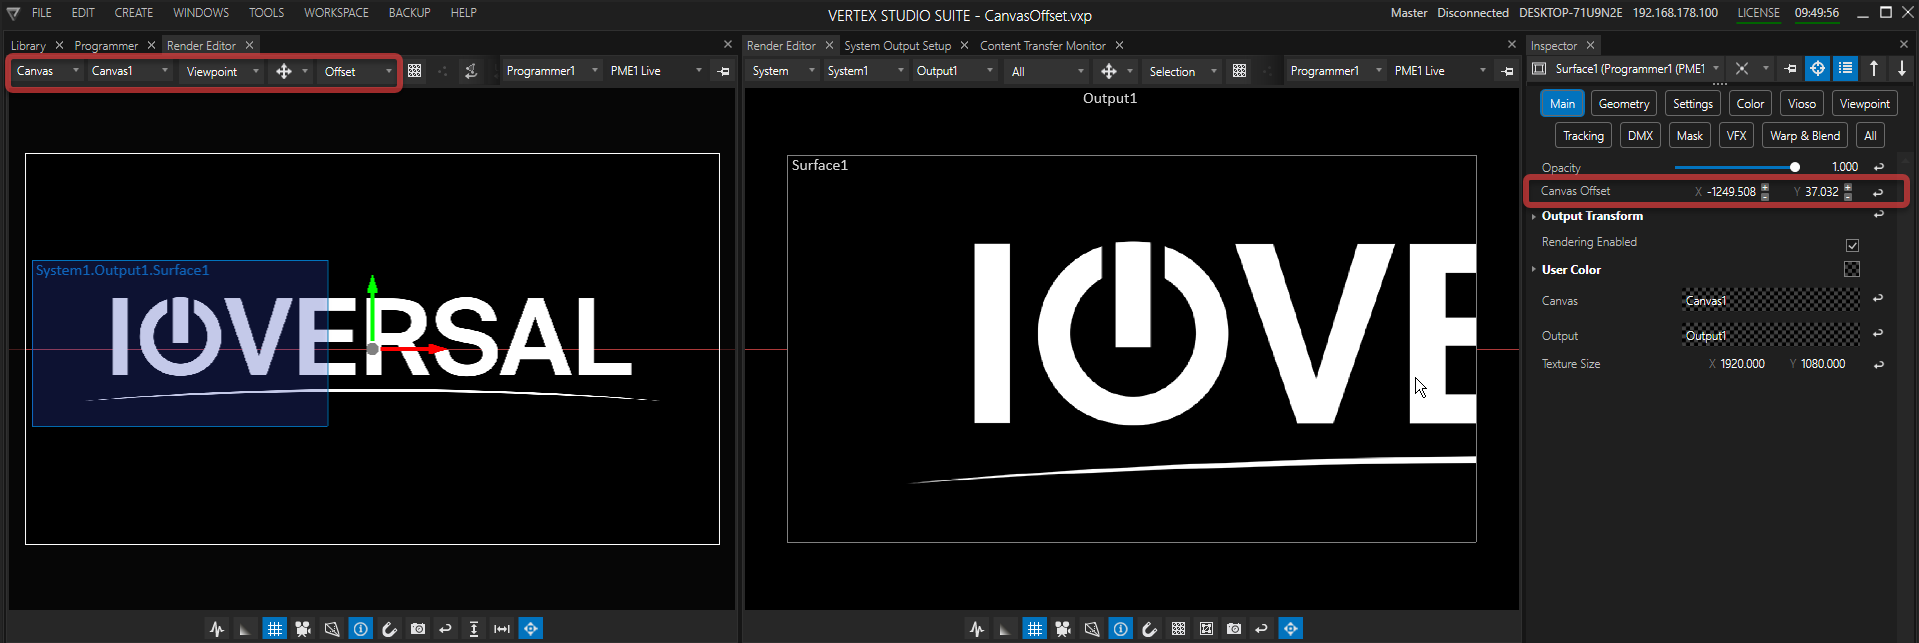Click the move tool icon in left editor toolbar
This screenshot has height=643, width=1919.
284,71
